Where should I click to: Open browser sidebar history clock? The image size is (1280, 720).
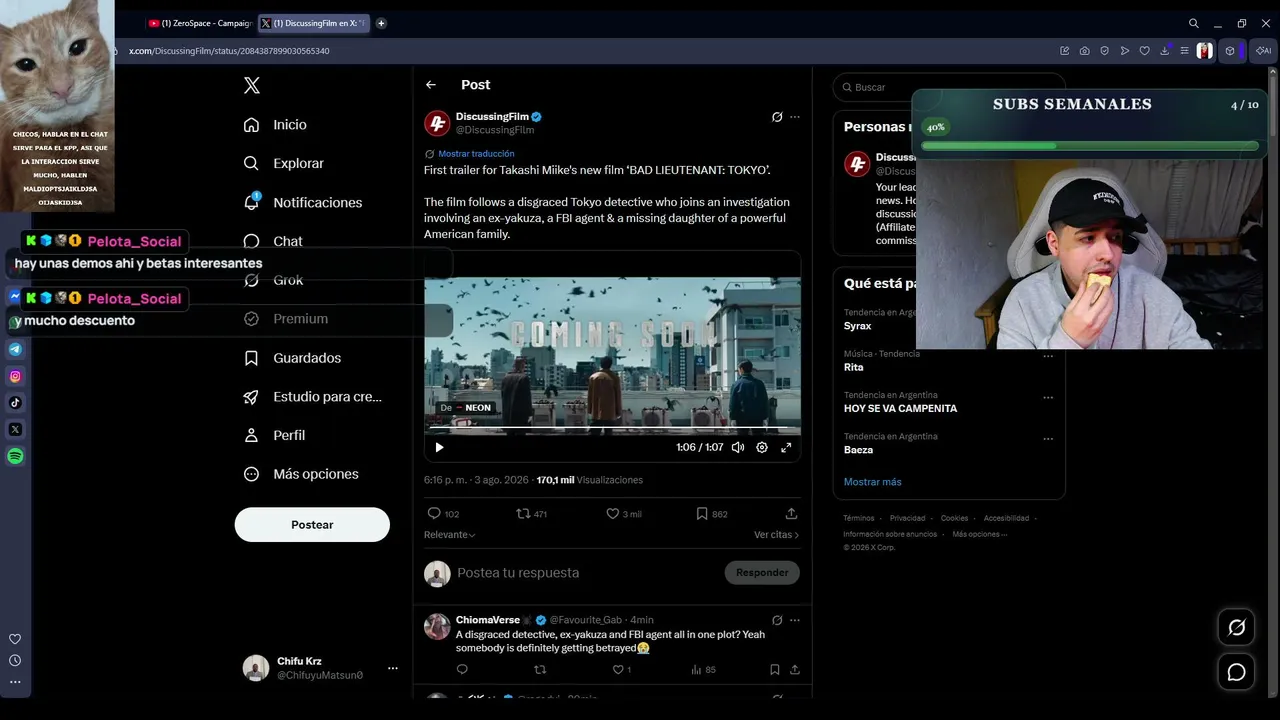[x=15, y=660]
